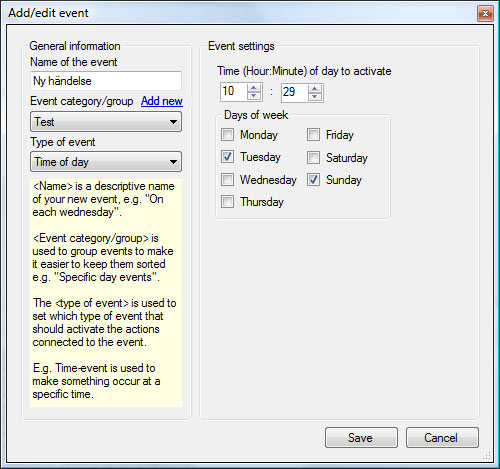Expand the Type of event dropdown
The width and height of the screenshot is (500, 469).
point(106,162)
